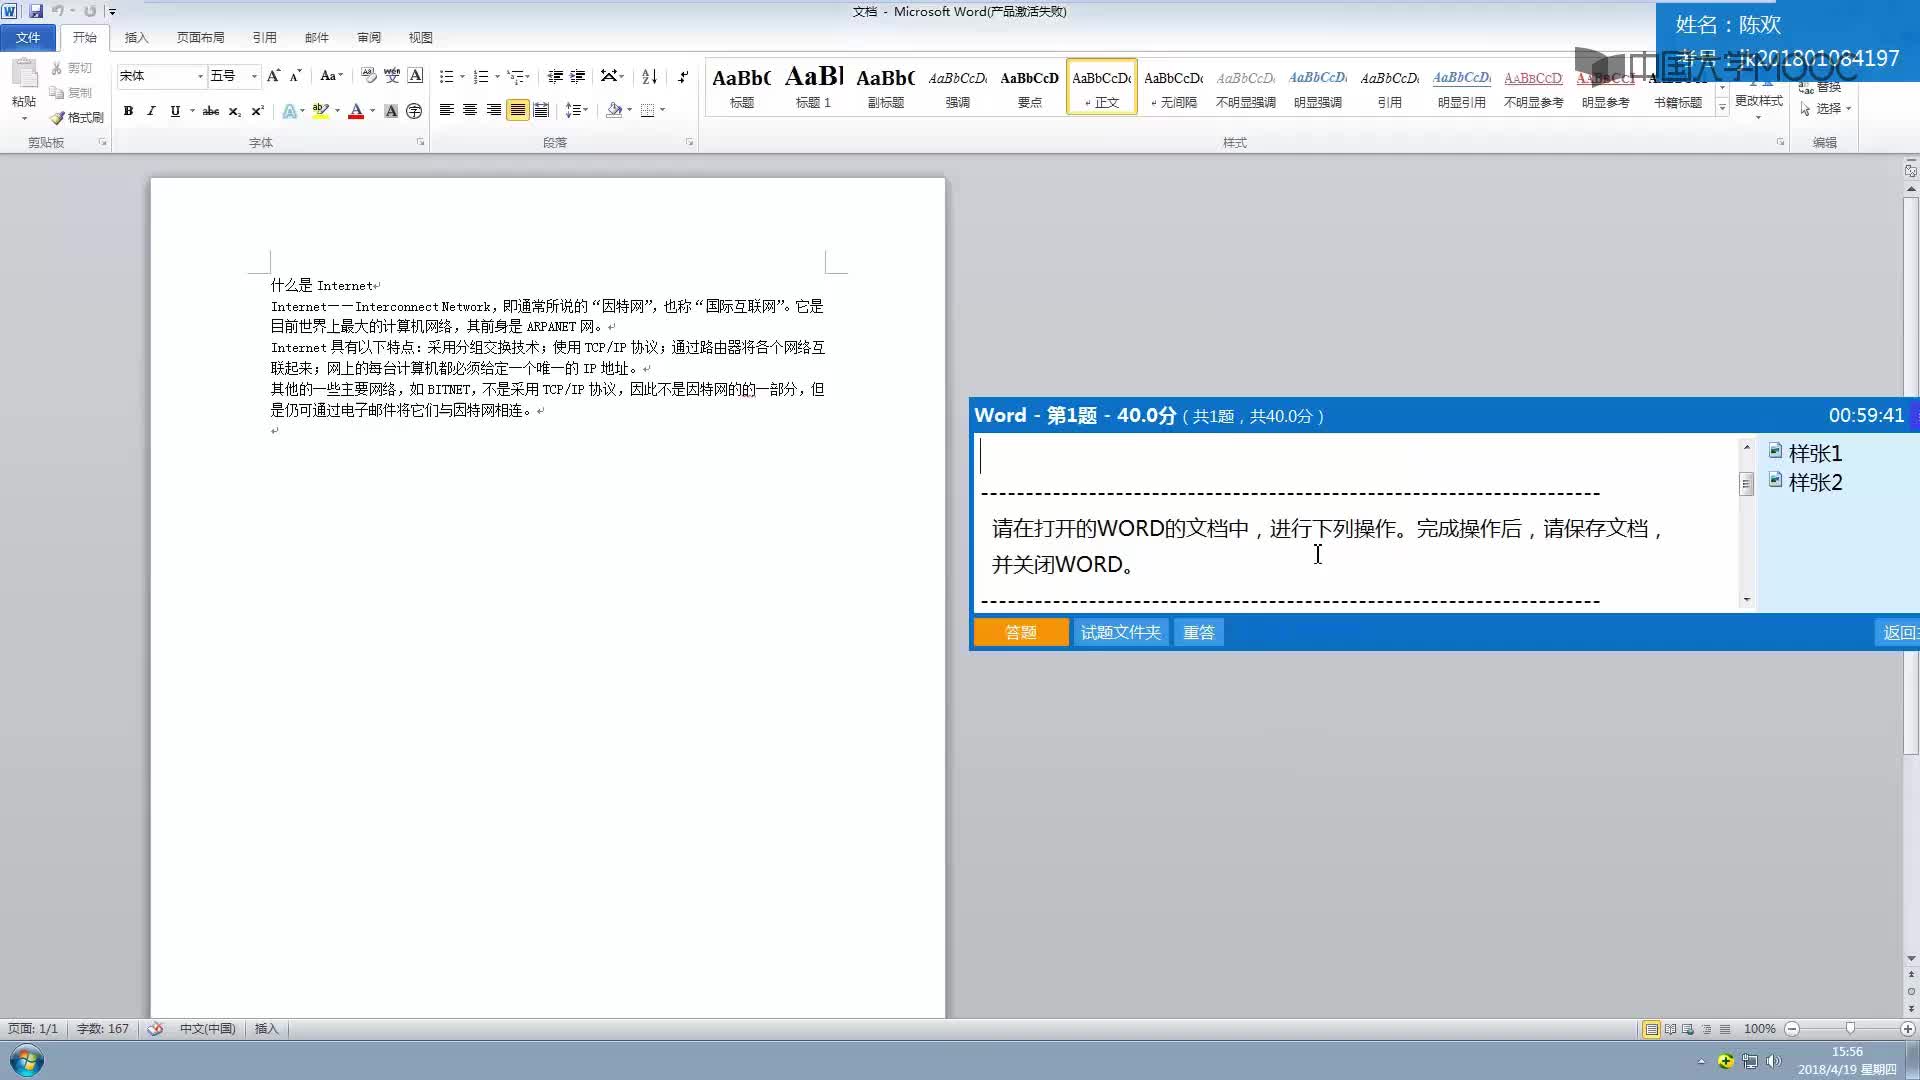Open the Change Case (Aa) dropdown
Screen dimensions: 1920x1080
pyautogui.click(x=331, y=76)
